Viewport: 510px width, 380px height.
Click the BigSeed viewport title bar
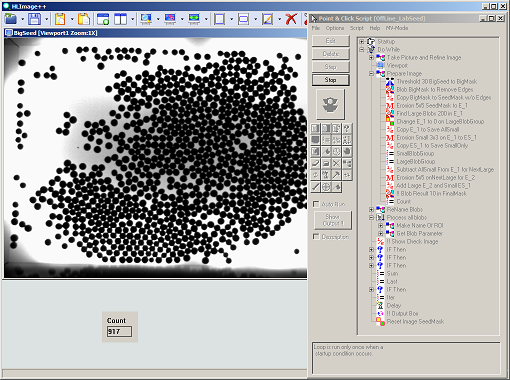point(155,33)
